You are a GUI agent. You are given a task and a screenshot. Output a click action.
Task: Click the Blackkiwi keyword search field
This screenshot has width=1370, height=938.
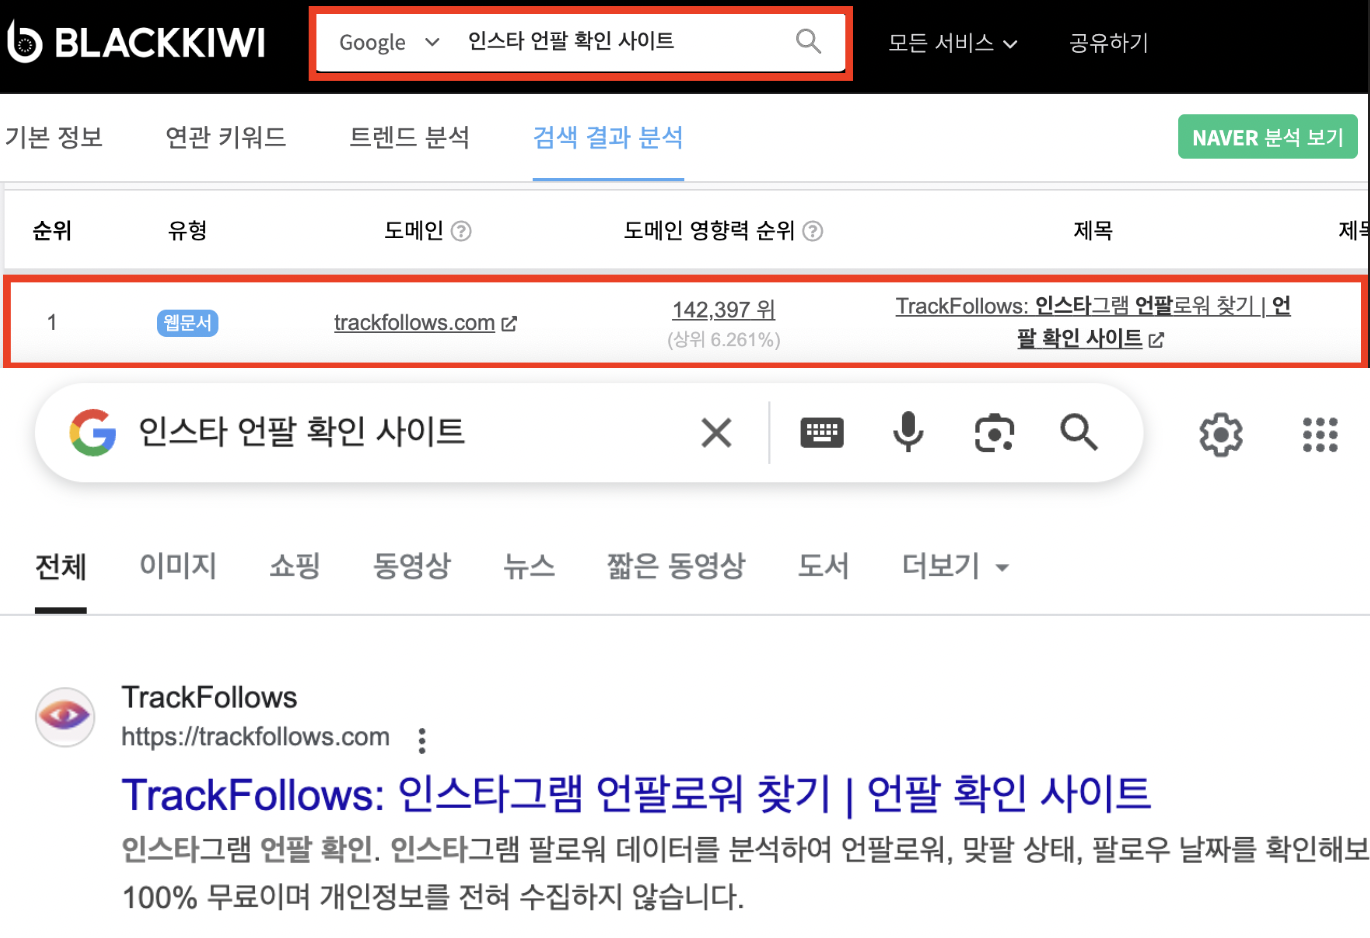coord(620,41)
